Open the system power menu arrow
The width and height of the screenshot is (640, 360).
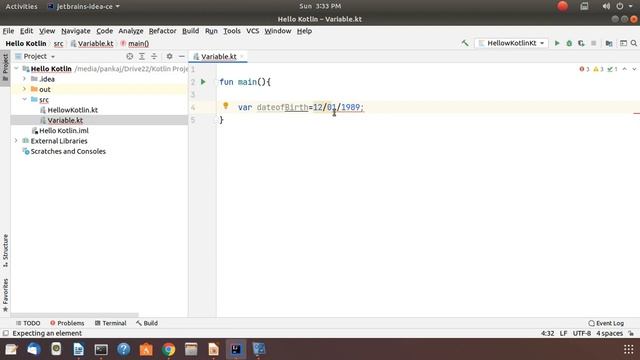click(631, 6)
